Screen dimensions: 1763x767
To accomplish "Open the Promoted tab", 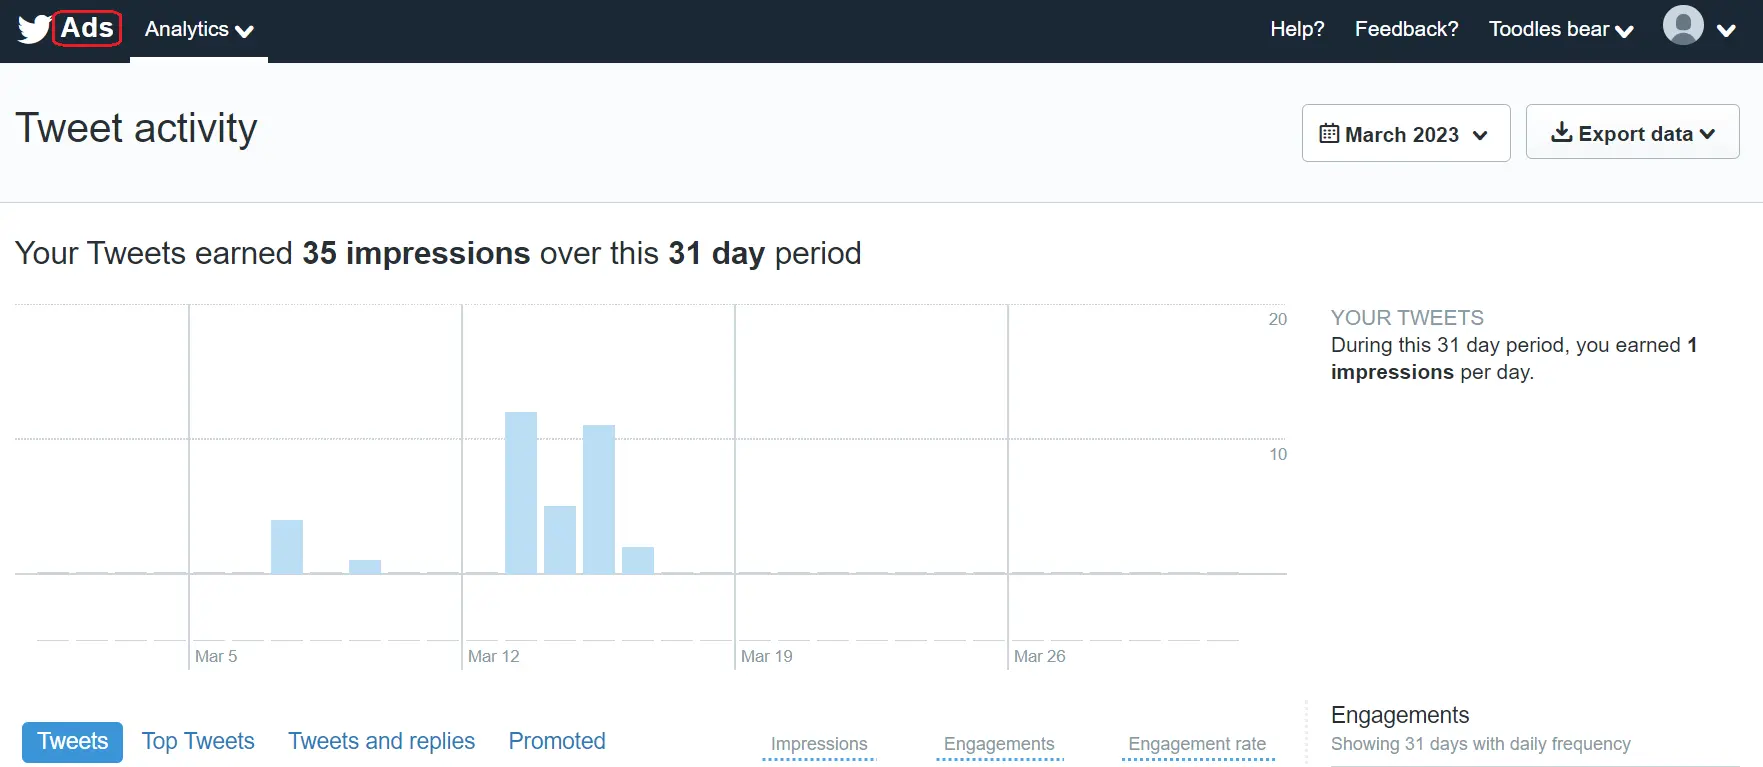I will pyautogui.click(x=557, y=742).
